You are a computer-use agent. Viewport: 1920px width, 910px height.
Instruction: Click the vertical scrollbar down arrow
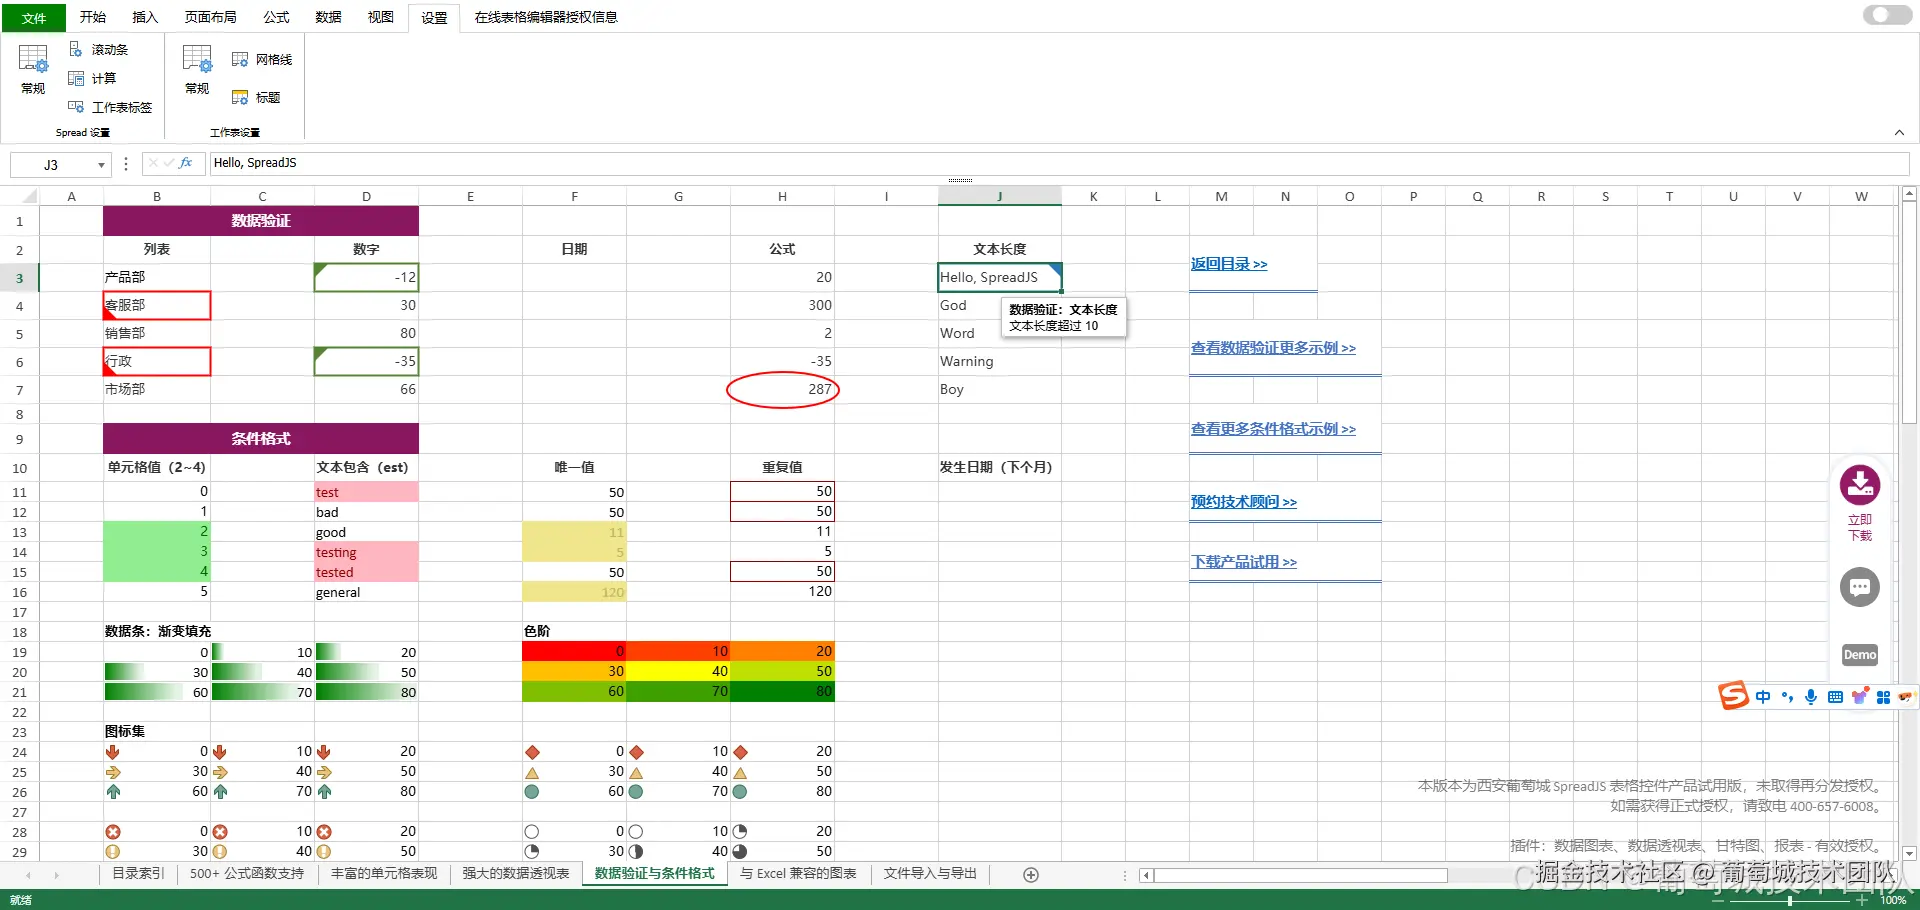coord(1909,854)
